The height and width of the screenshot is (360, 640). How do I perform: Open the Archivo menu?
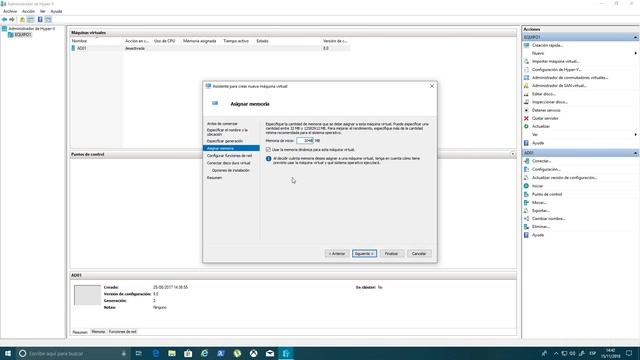[x=10, y=11]
